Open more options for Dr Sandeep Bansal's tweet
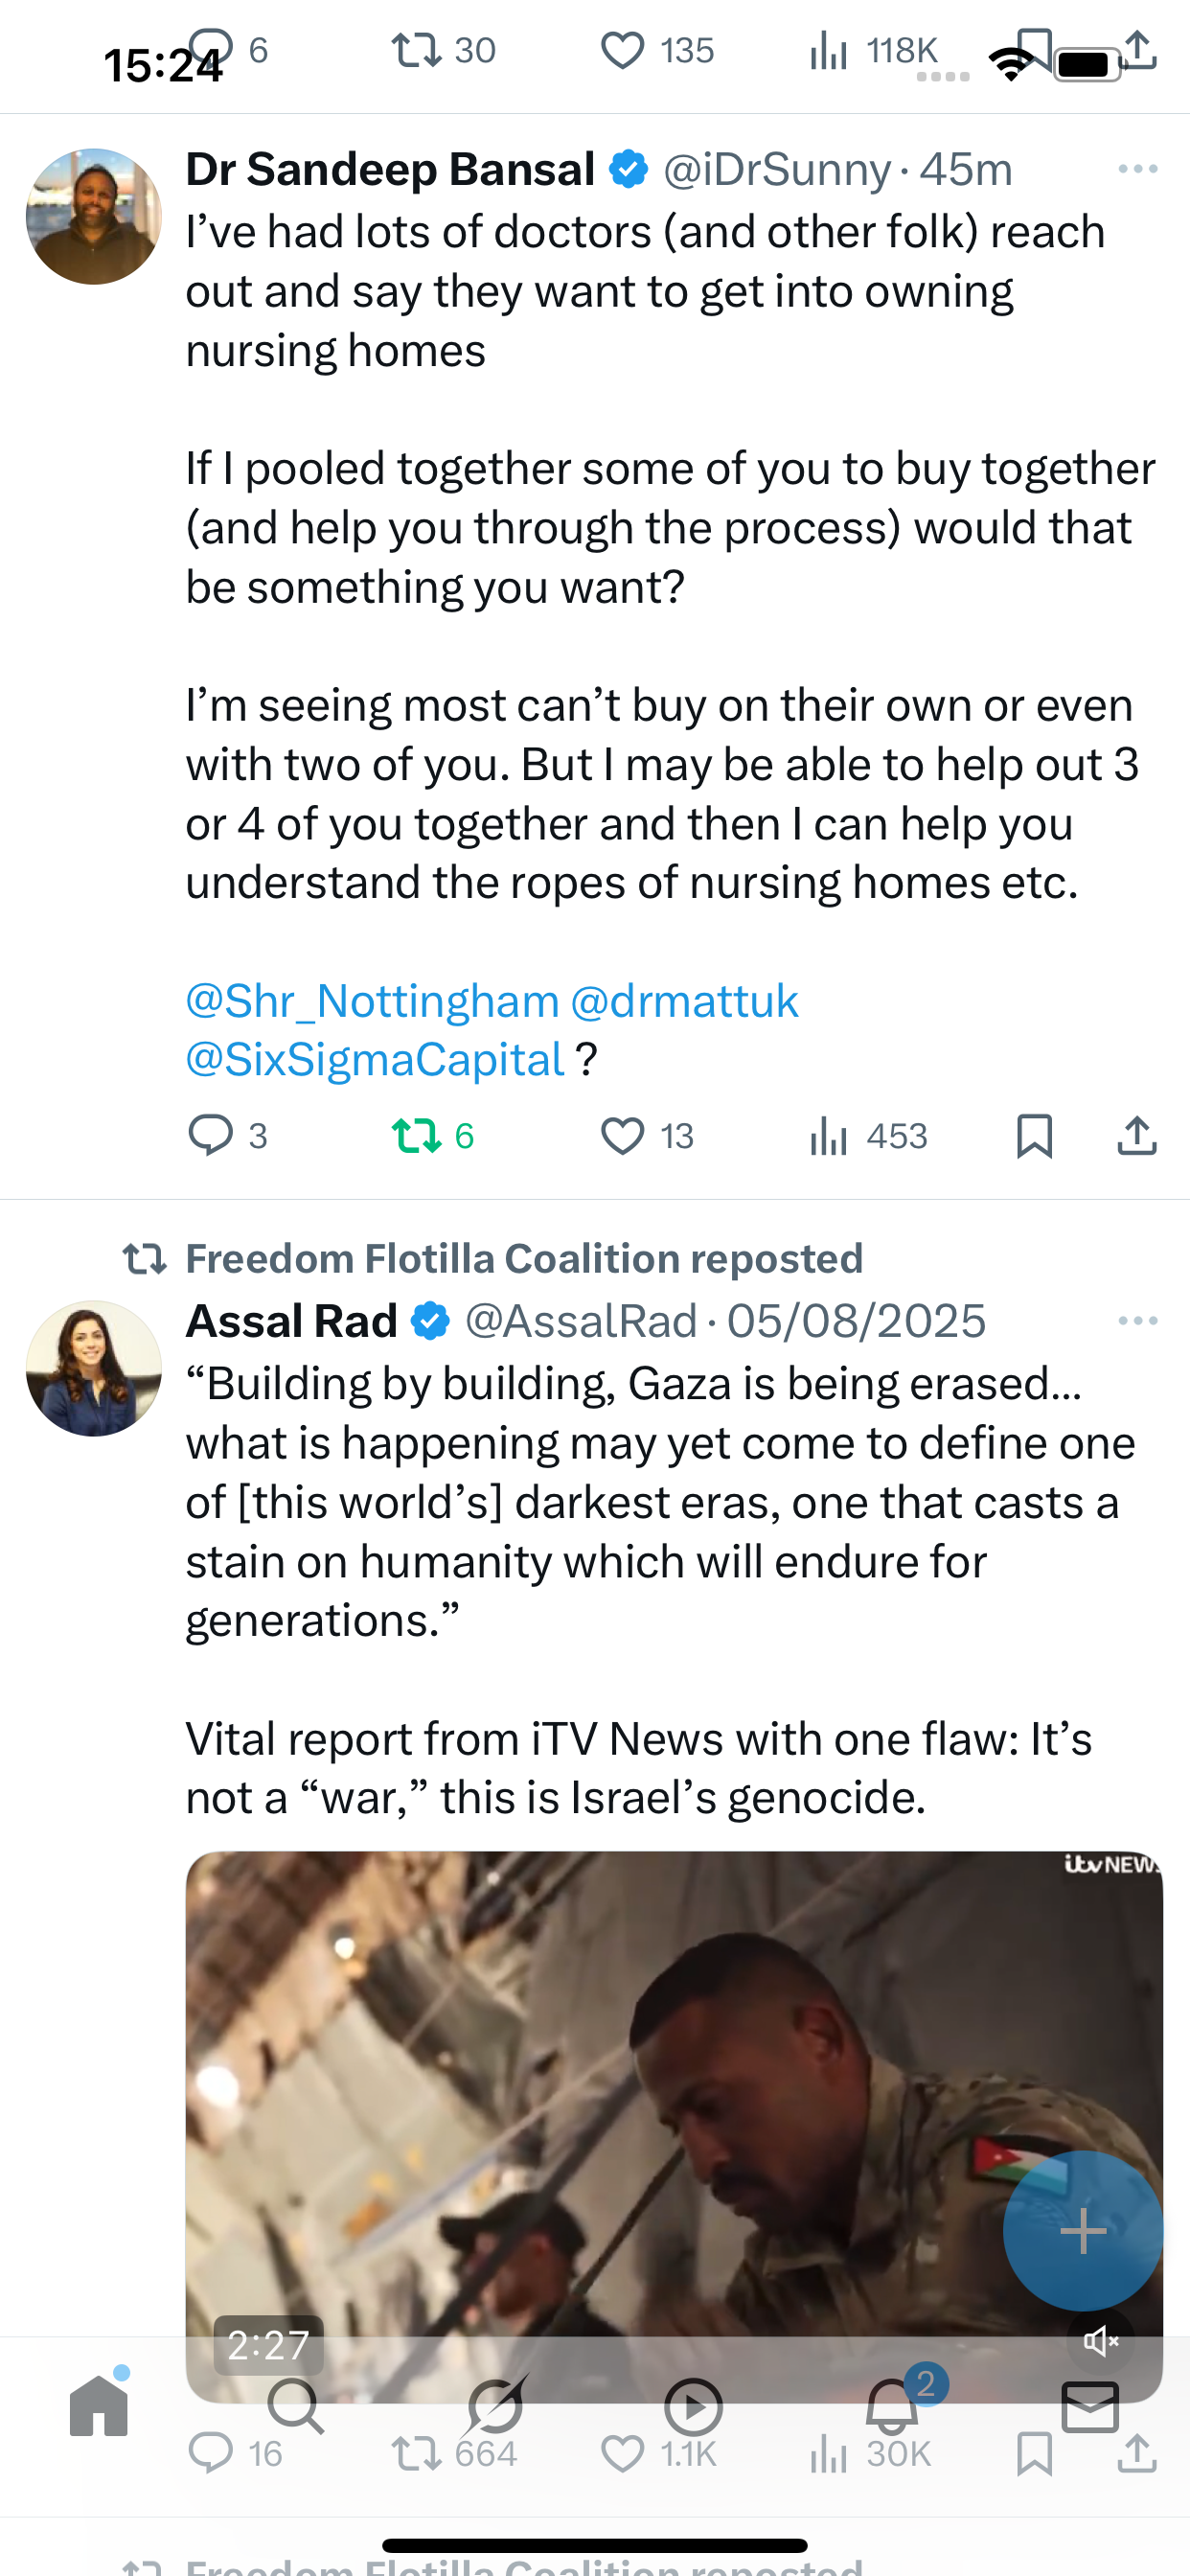 pos(1137,169)
